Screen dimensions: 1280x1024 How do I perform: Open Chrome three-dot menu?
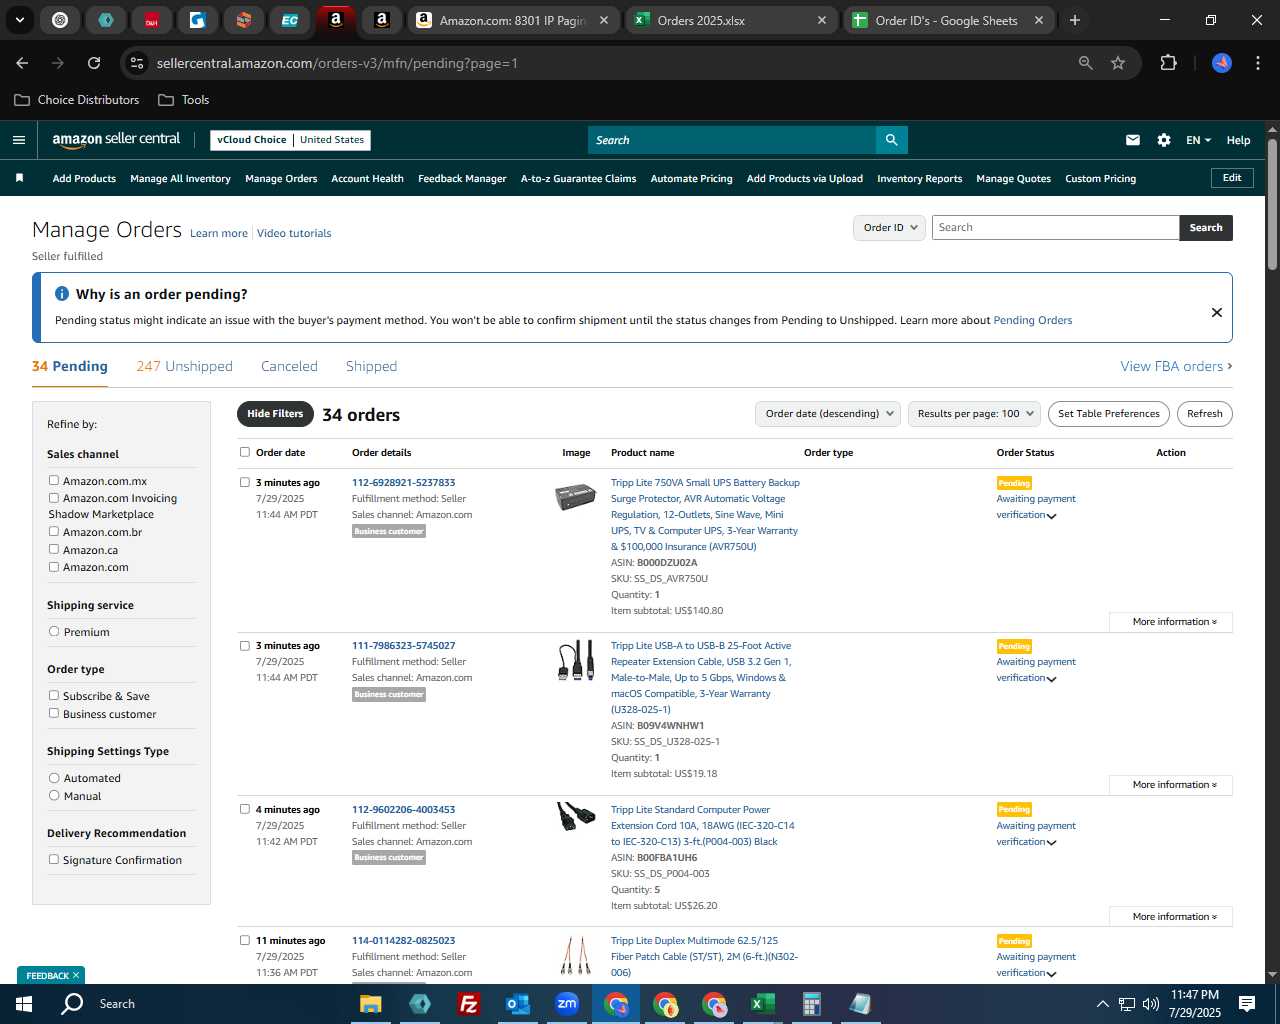[1256, 63]
